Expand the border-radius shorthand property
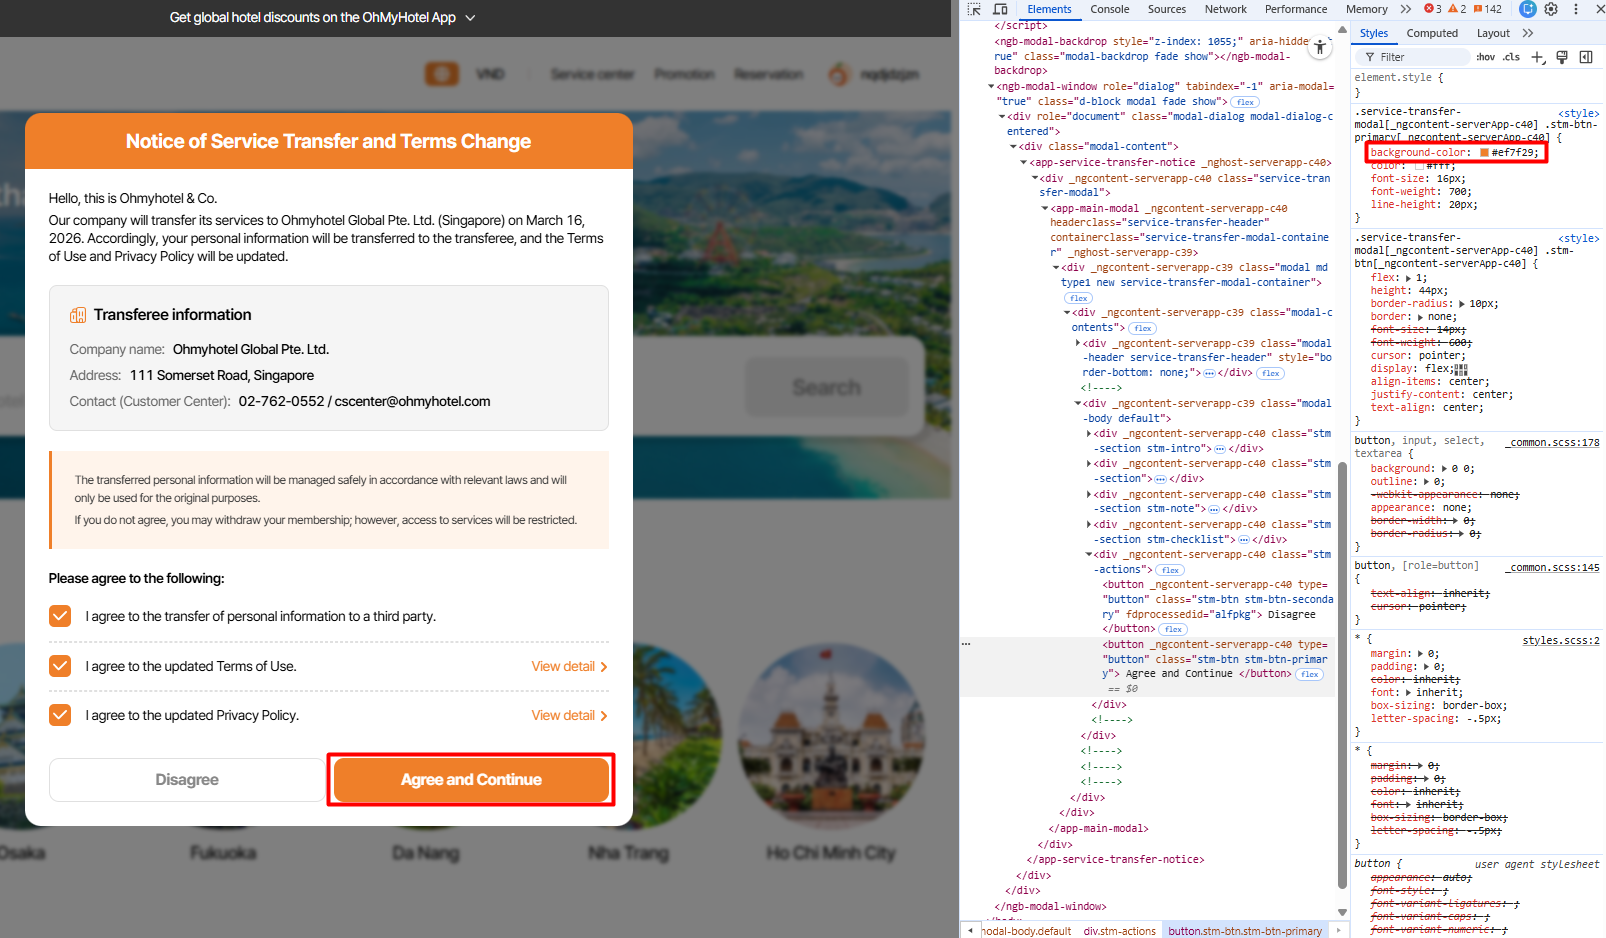 coord(1462,304)
